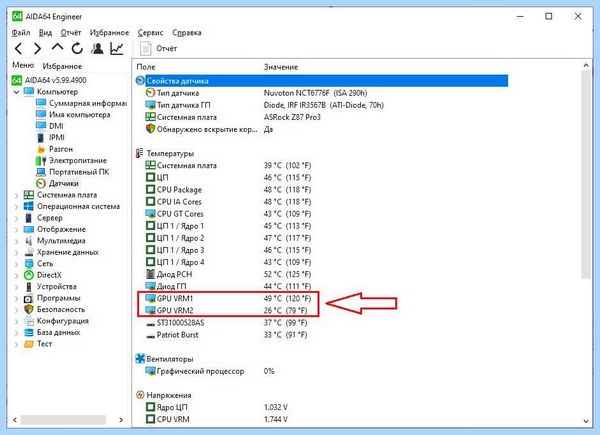Open the Отчёт menu in menu bar
This screenshot has width=600, height=435.
(x=71, y=33)
